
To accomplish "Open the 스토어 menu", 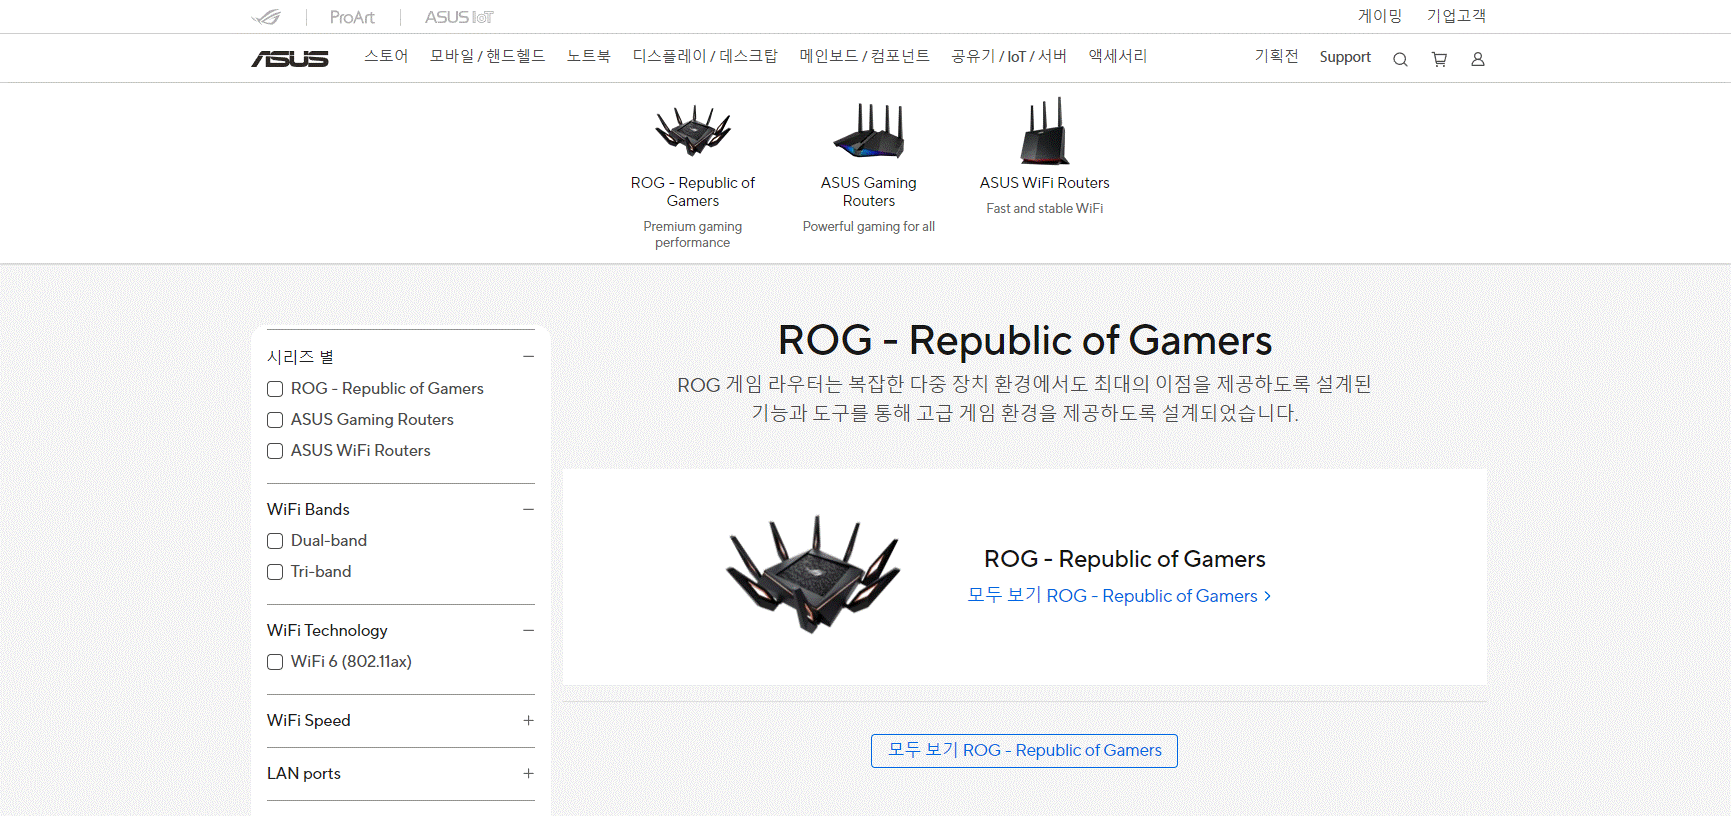I will tap(386, 56).
